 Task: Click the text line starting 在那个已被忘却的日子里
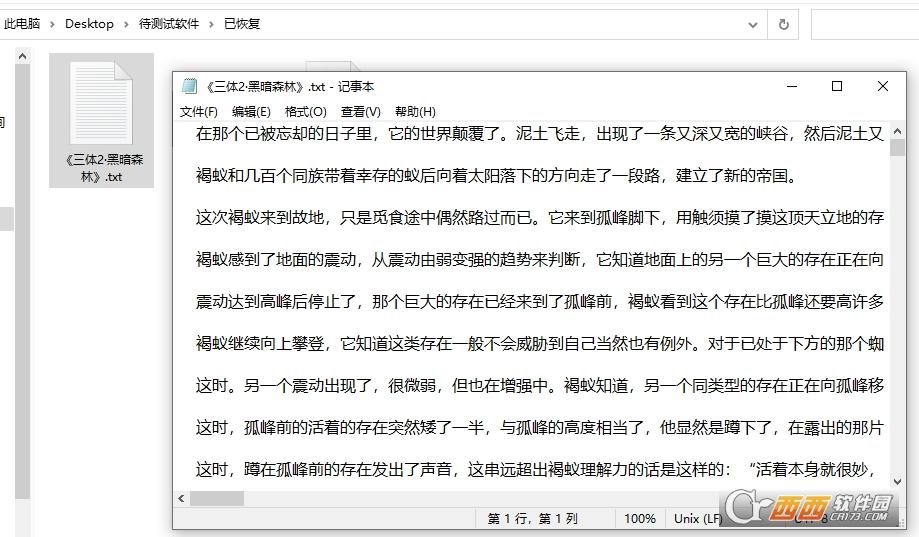tap(539, 134)
